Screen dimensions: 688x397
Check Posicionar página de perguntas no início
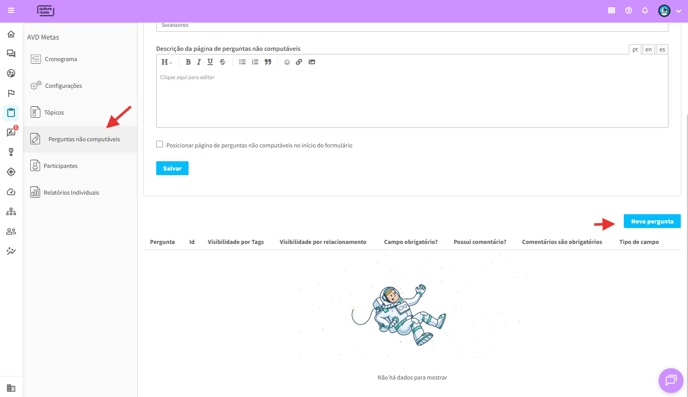coord(159,144)
